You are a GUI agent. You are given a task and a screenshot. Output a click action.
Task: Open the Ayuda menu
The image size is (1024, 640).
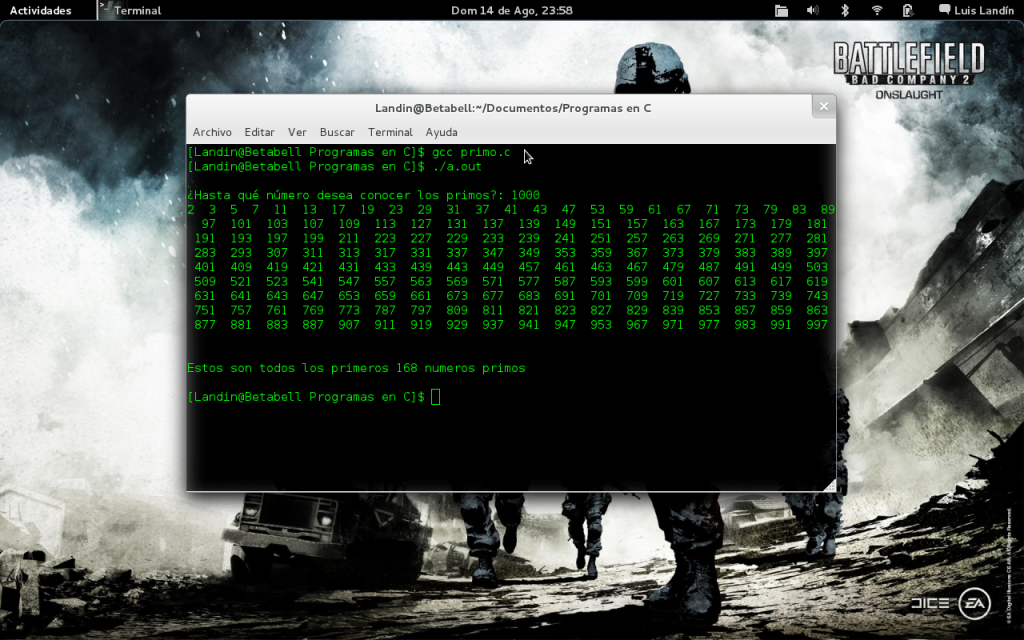pos(441,132)
